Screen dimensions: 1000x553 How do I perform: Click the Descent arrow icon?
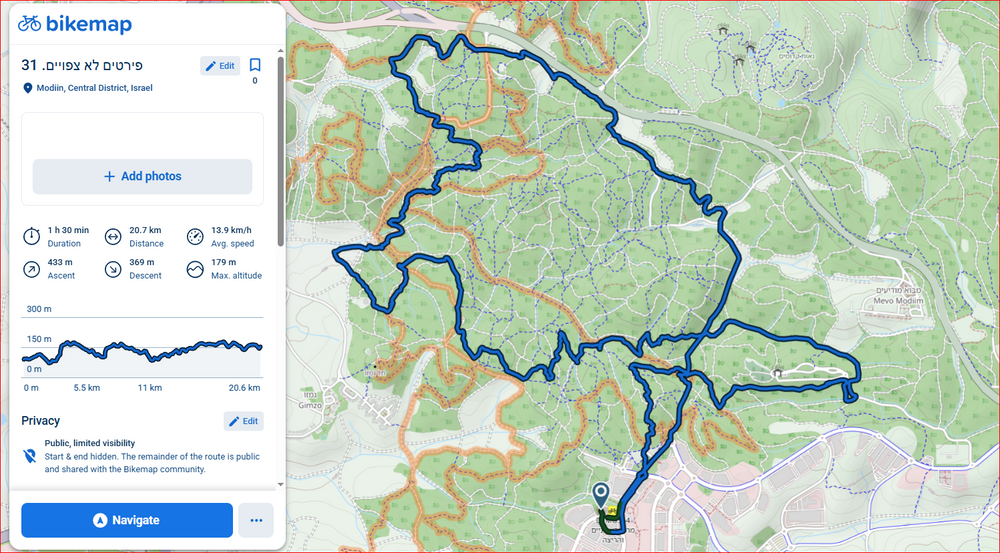113,269
